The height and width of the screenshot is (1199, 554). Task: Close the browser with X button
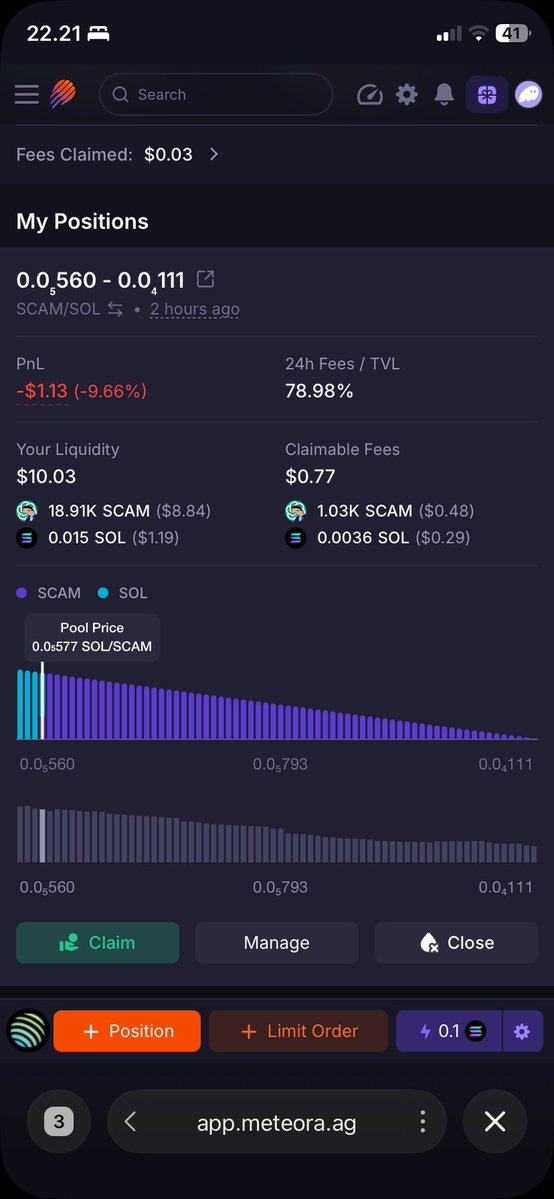495,1122
